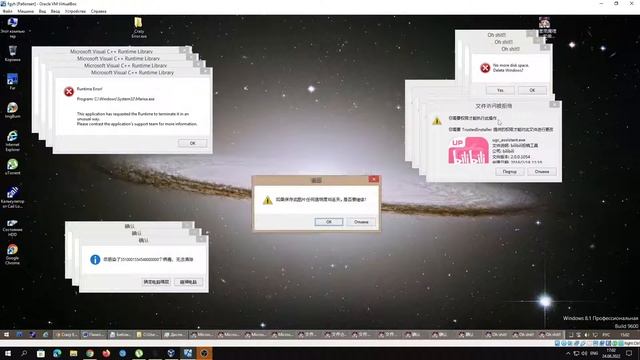Switch to the Crazy E... guest taskbar button
The height and width of the screenshot is (360, 640).
coord(66,335)
